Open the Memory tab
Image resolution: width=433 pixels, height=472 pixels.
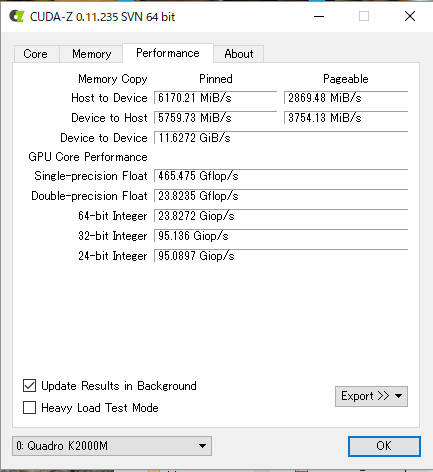[91, 54]
